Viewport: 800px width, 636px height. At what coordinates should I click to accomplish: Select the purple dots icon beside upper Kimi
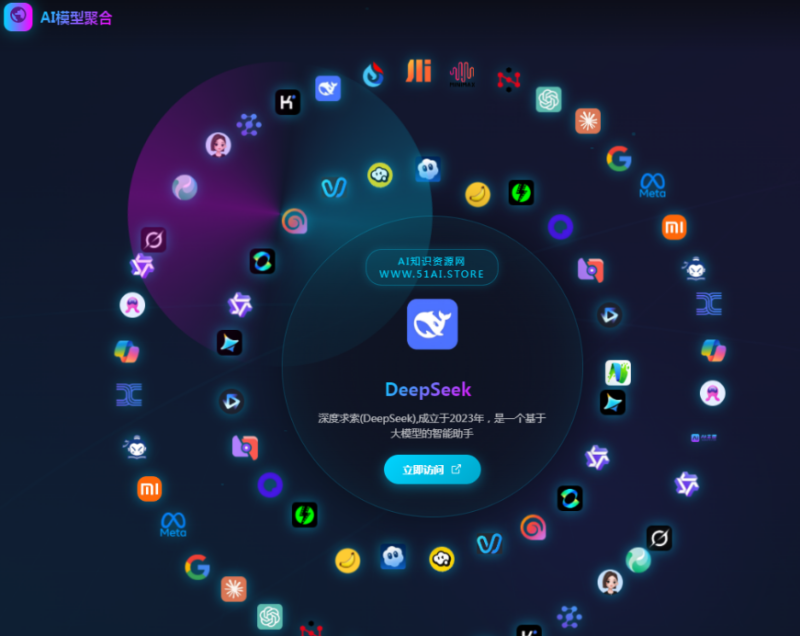249,125
